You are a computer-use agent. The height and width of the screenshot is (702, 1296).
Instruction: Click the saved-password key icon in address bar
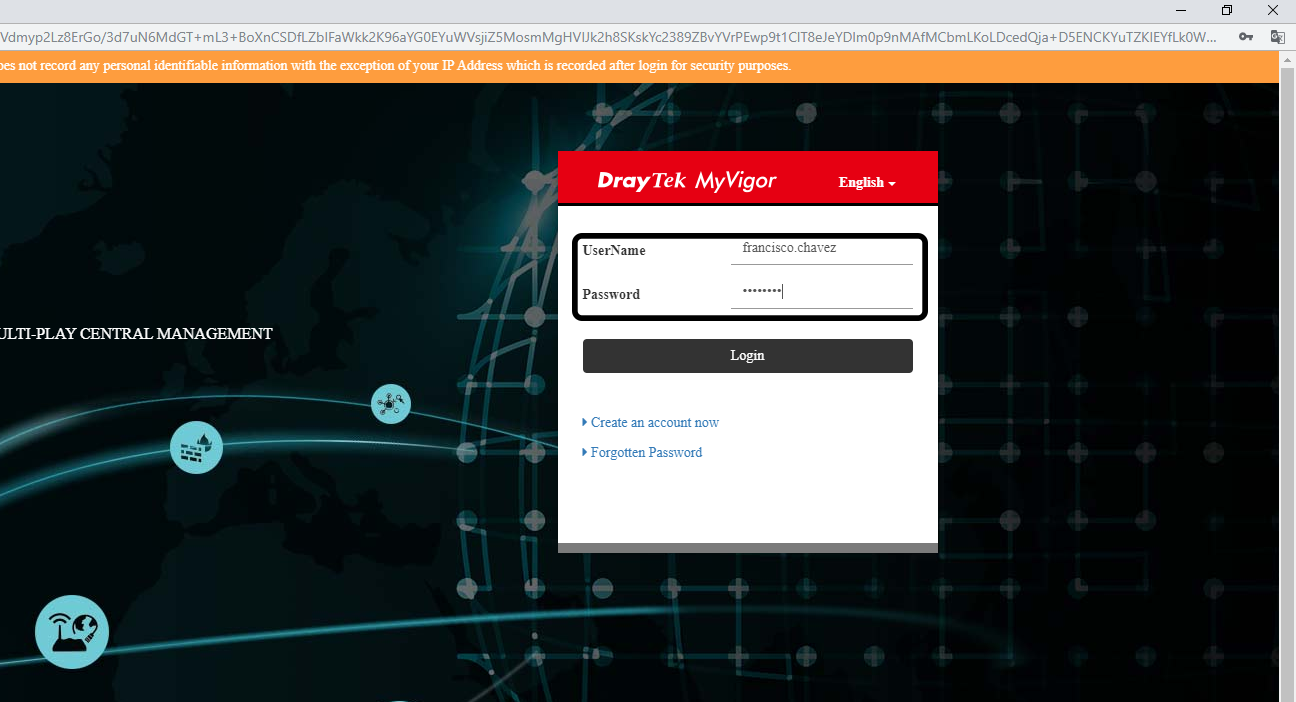click(1246, 36)
